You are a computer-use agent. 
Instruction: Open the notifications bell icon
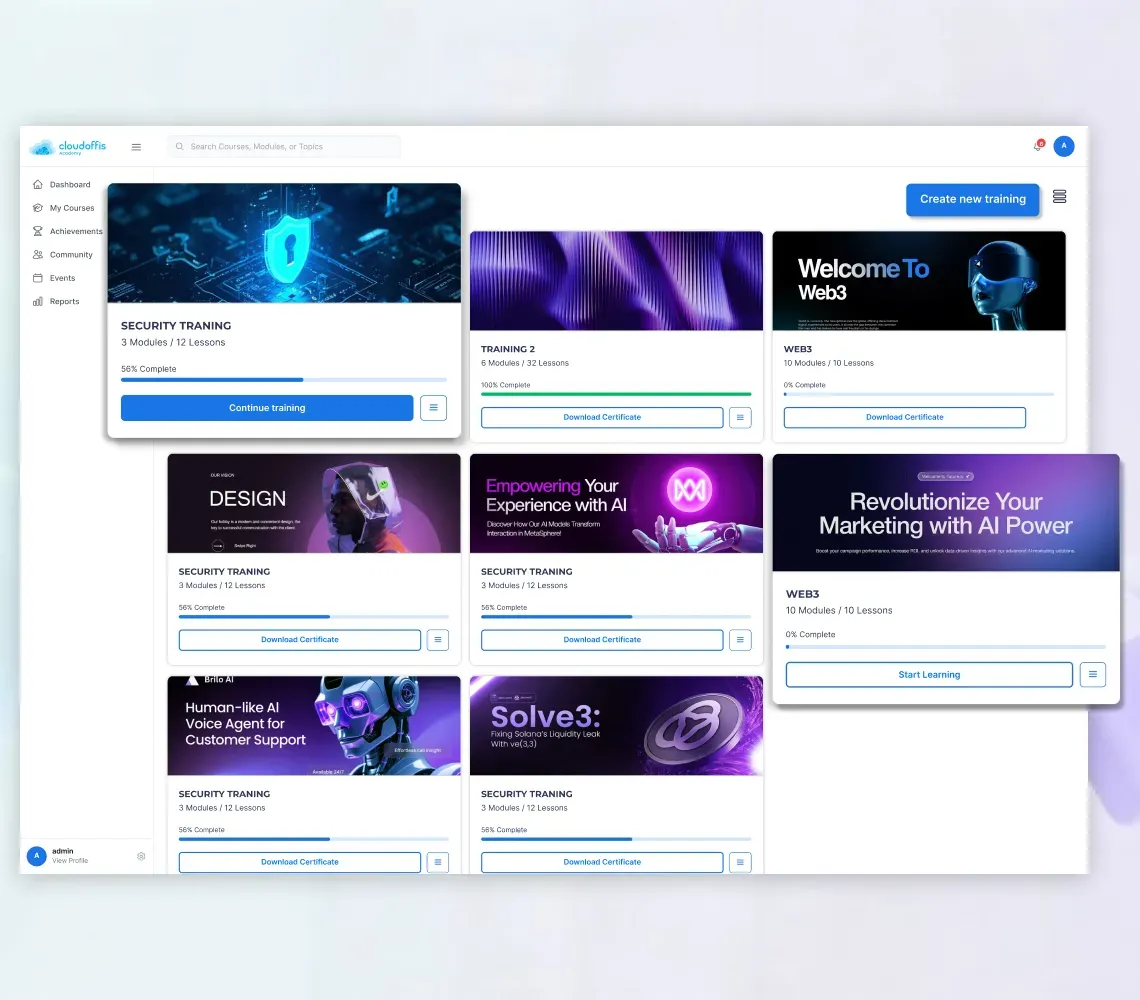(x=1038, y=146)
